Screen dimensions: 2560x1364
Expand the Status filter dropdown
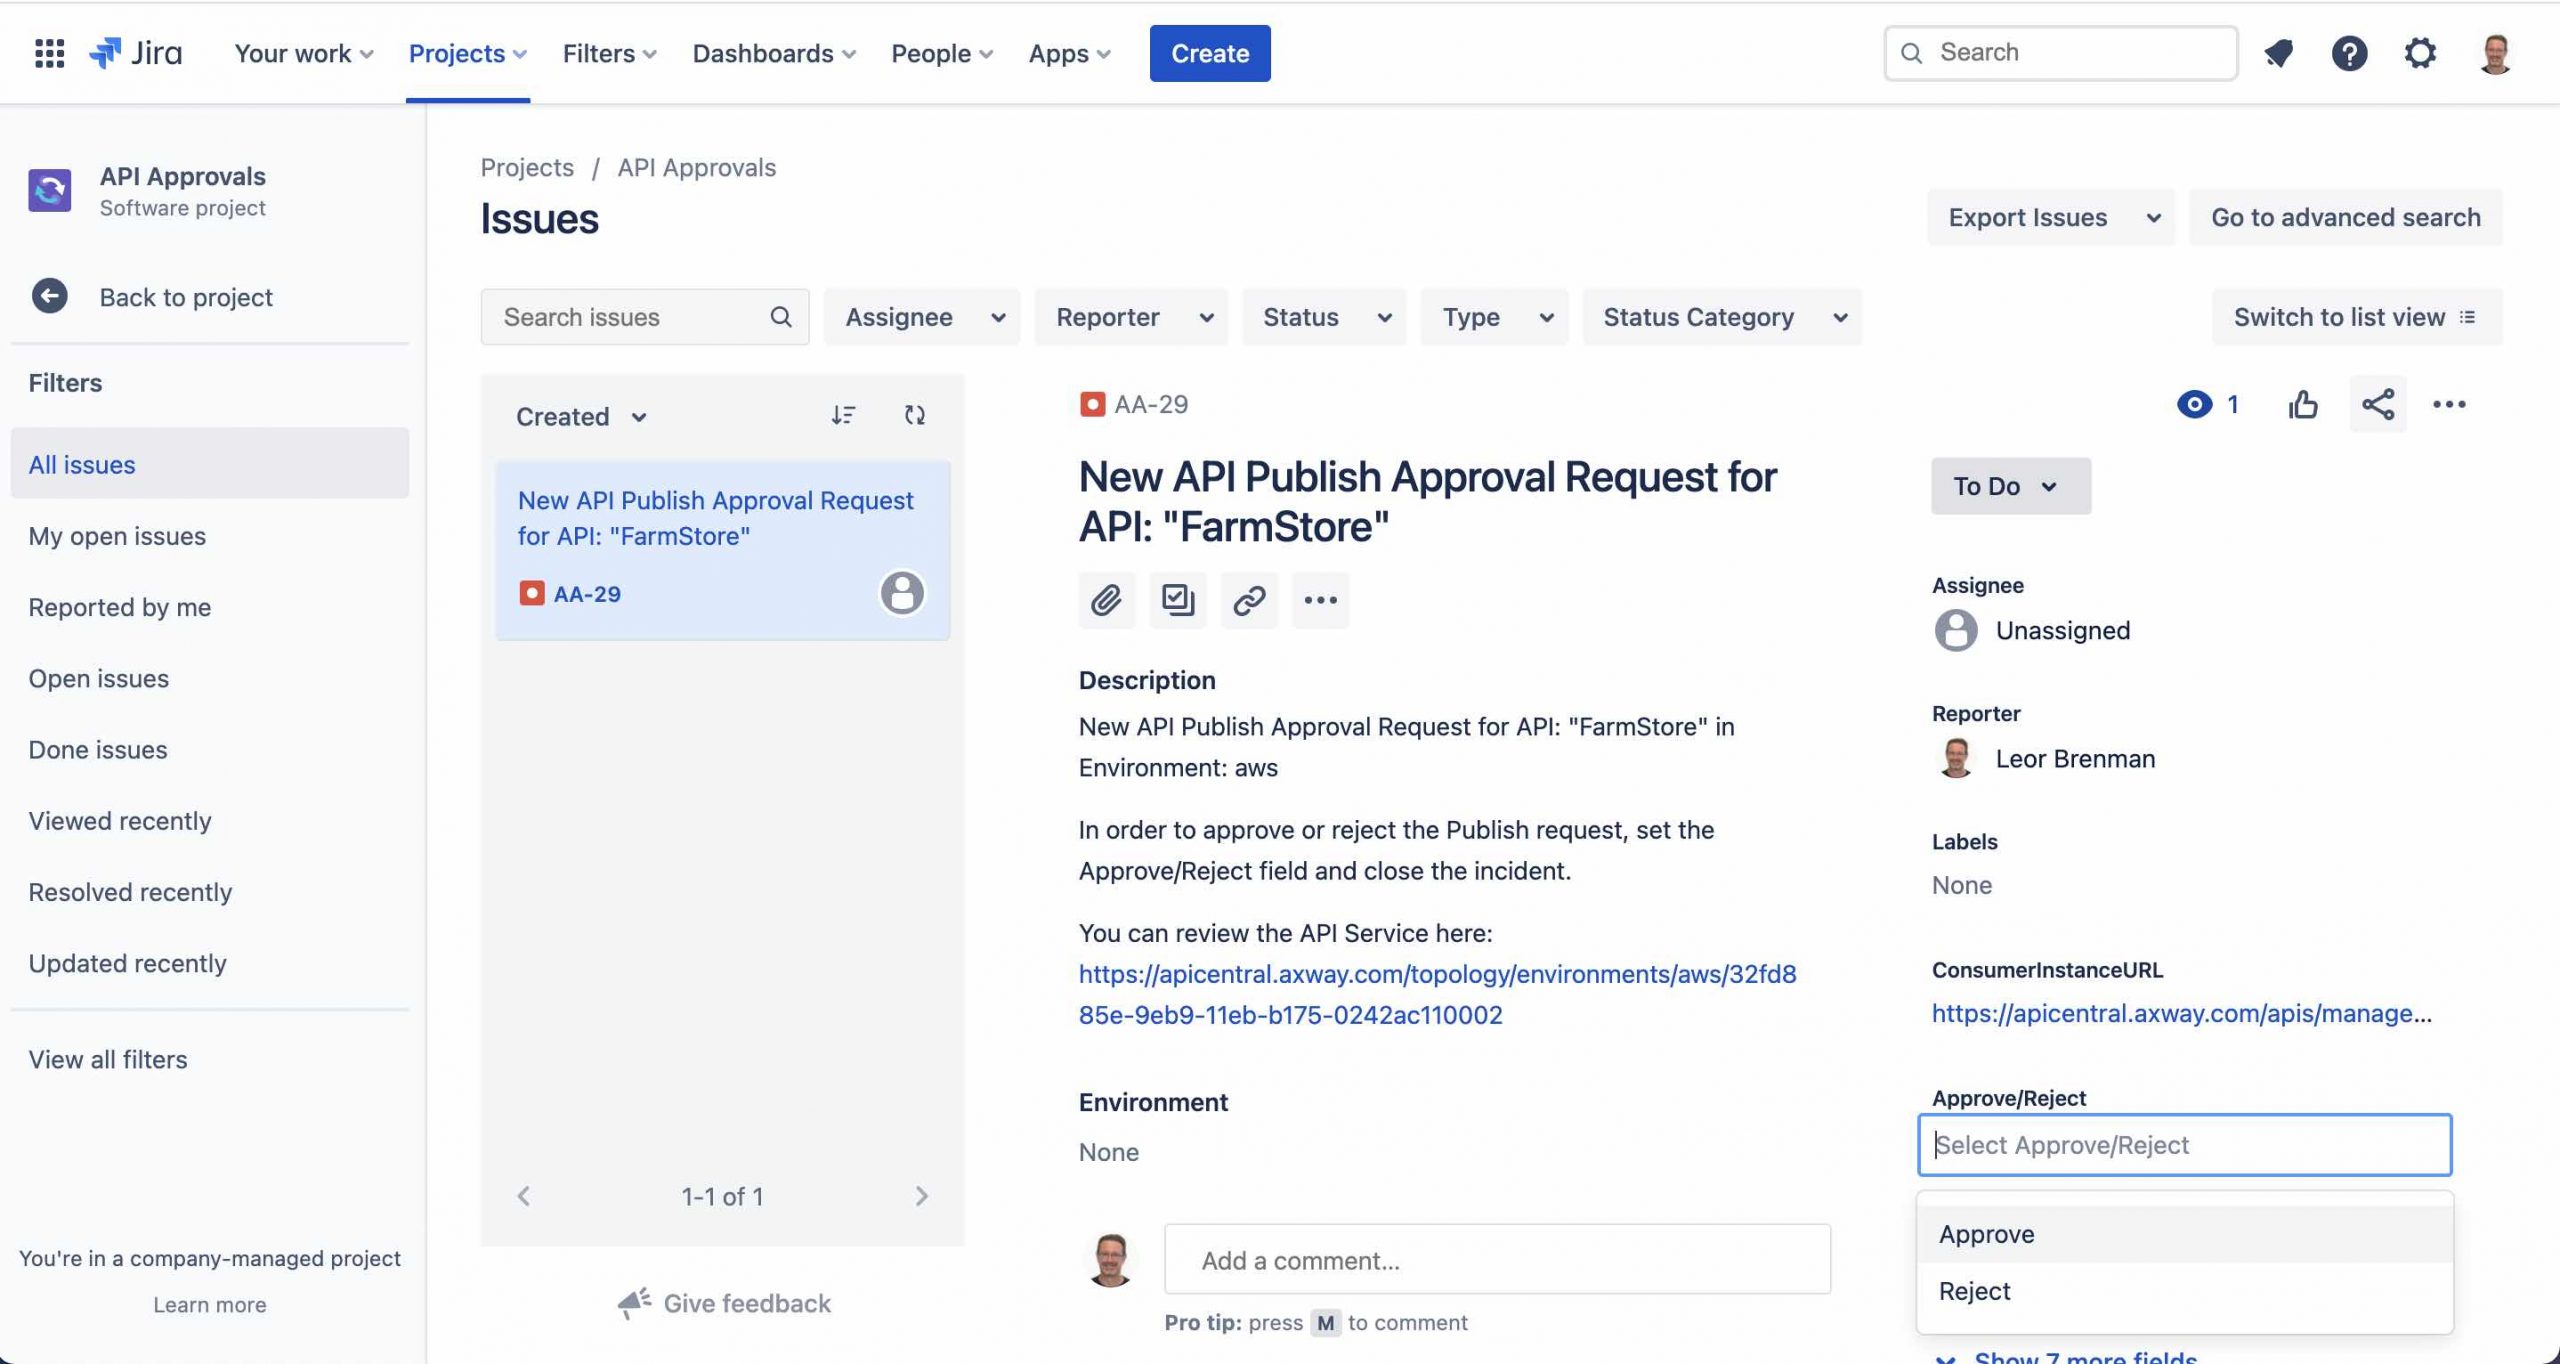pos(1324,317)
